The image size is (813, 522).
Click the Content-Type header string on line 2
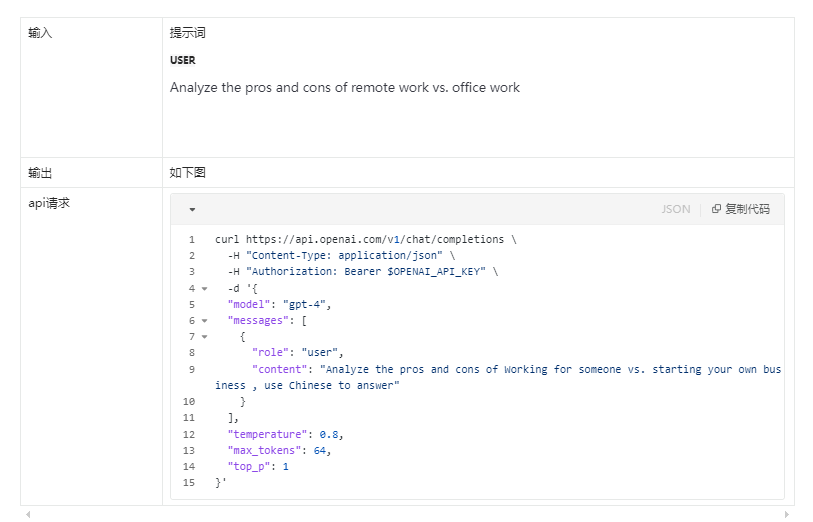pyautogui.click(x=344, y=255)
